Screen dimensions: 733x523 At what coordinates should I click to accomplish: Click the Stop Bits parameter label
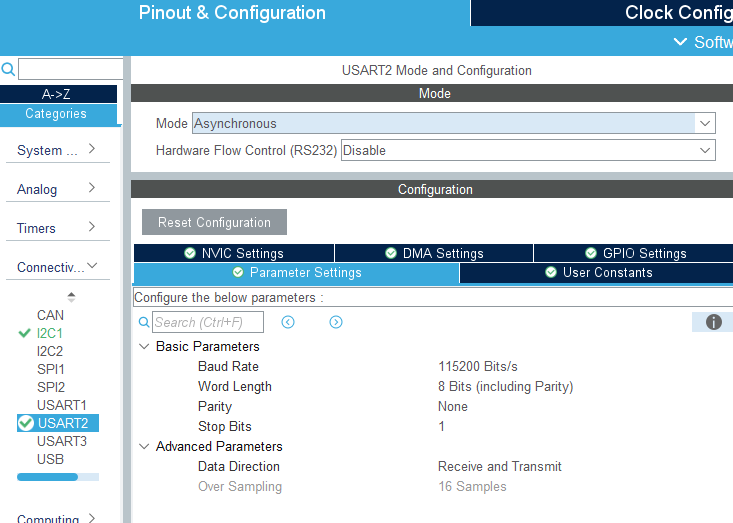point(224,426)
